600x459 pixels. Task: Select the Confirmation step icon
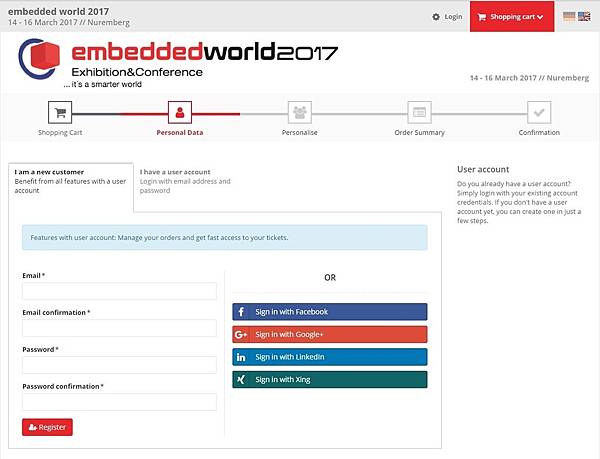[x=539, y=112]
